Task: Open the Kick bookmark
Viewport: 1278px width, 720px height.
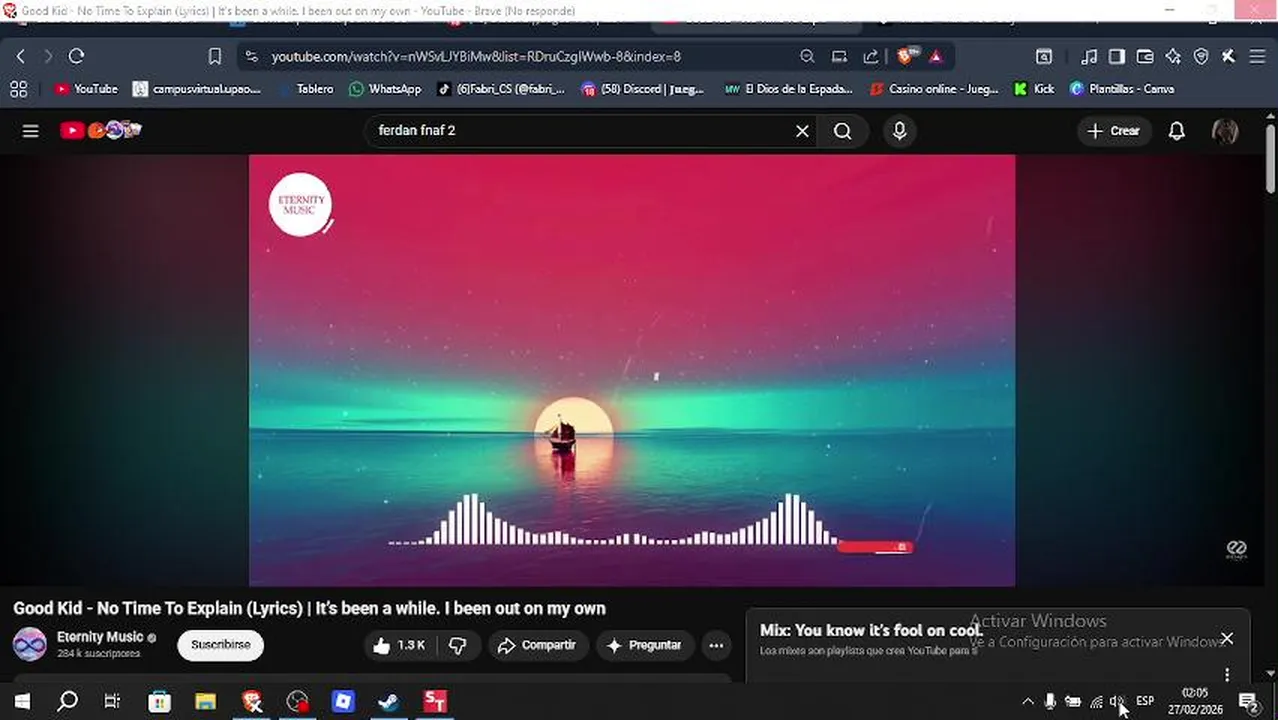Action: pos(1034,89)
